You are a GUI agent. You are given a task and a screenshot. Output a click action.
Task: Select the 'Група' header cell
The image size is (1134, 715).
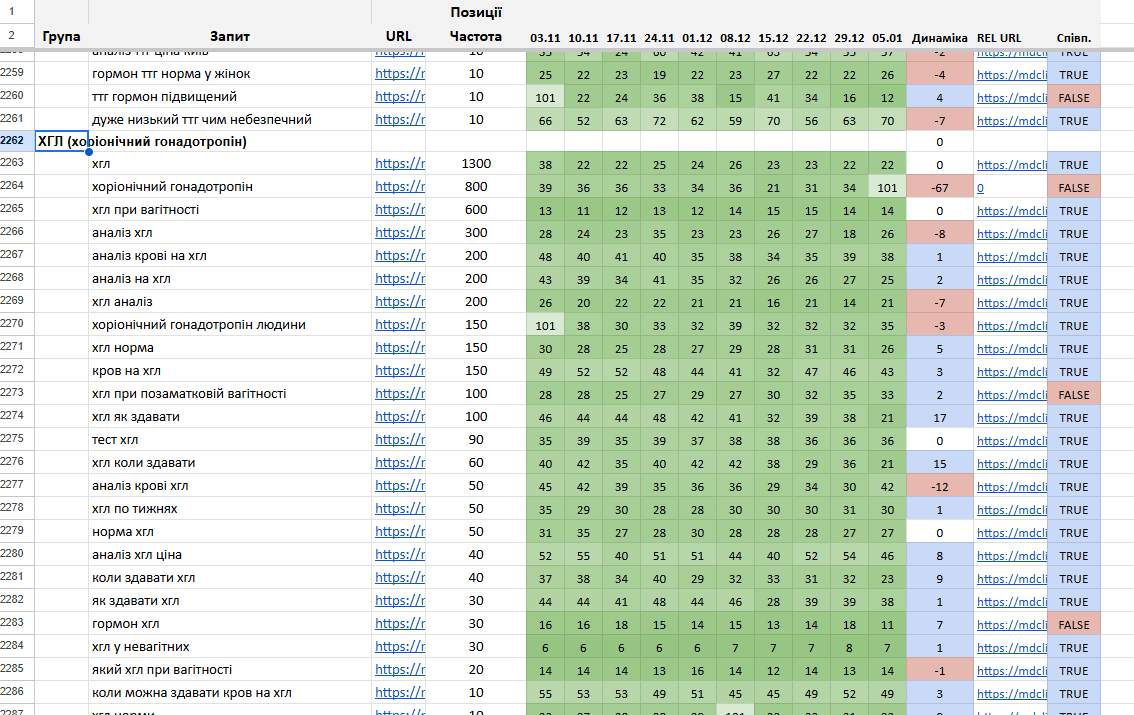(62, 37)
